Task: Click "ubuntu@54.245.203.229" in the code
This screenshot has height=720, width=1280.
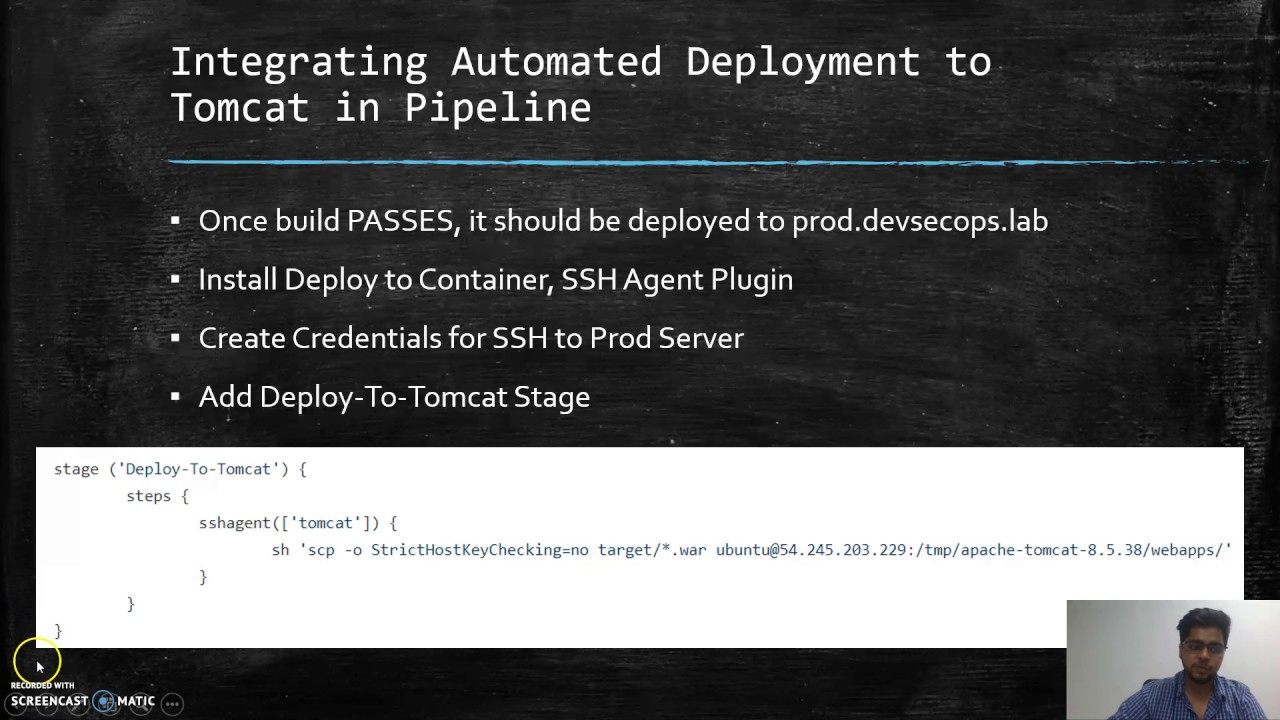Action: [813, 550]
